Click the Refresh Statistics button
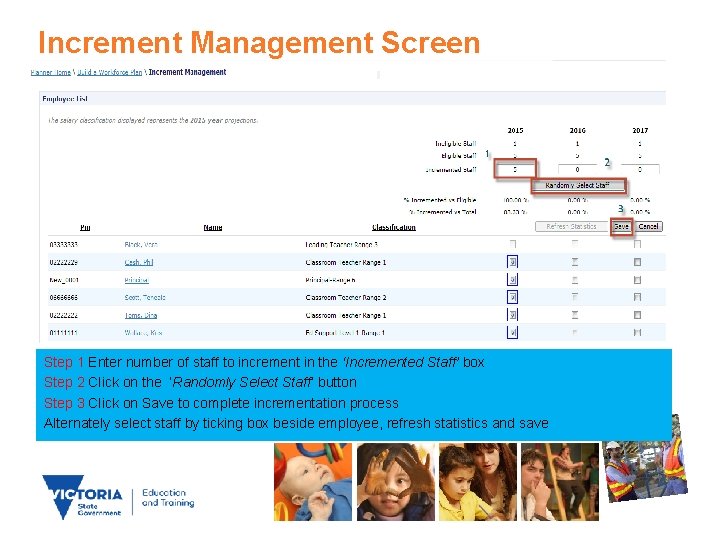Image resolution: width=720 pixels, height=540 pixels. 571,226
